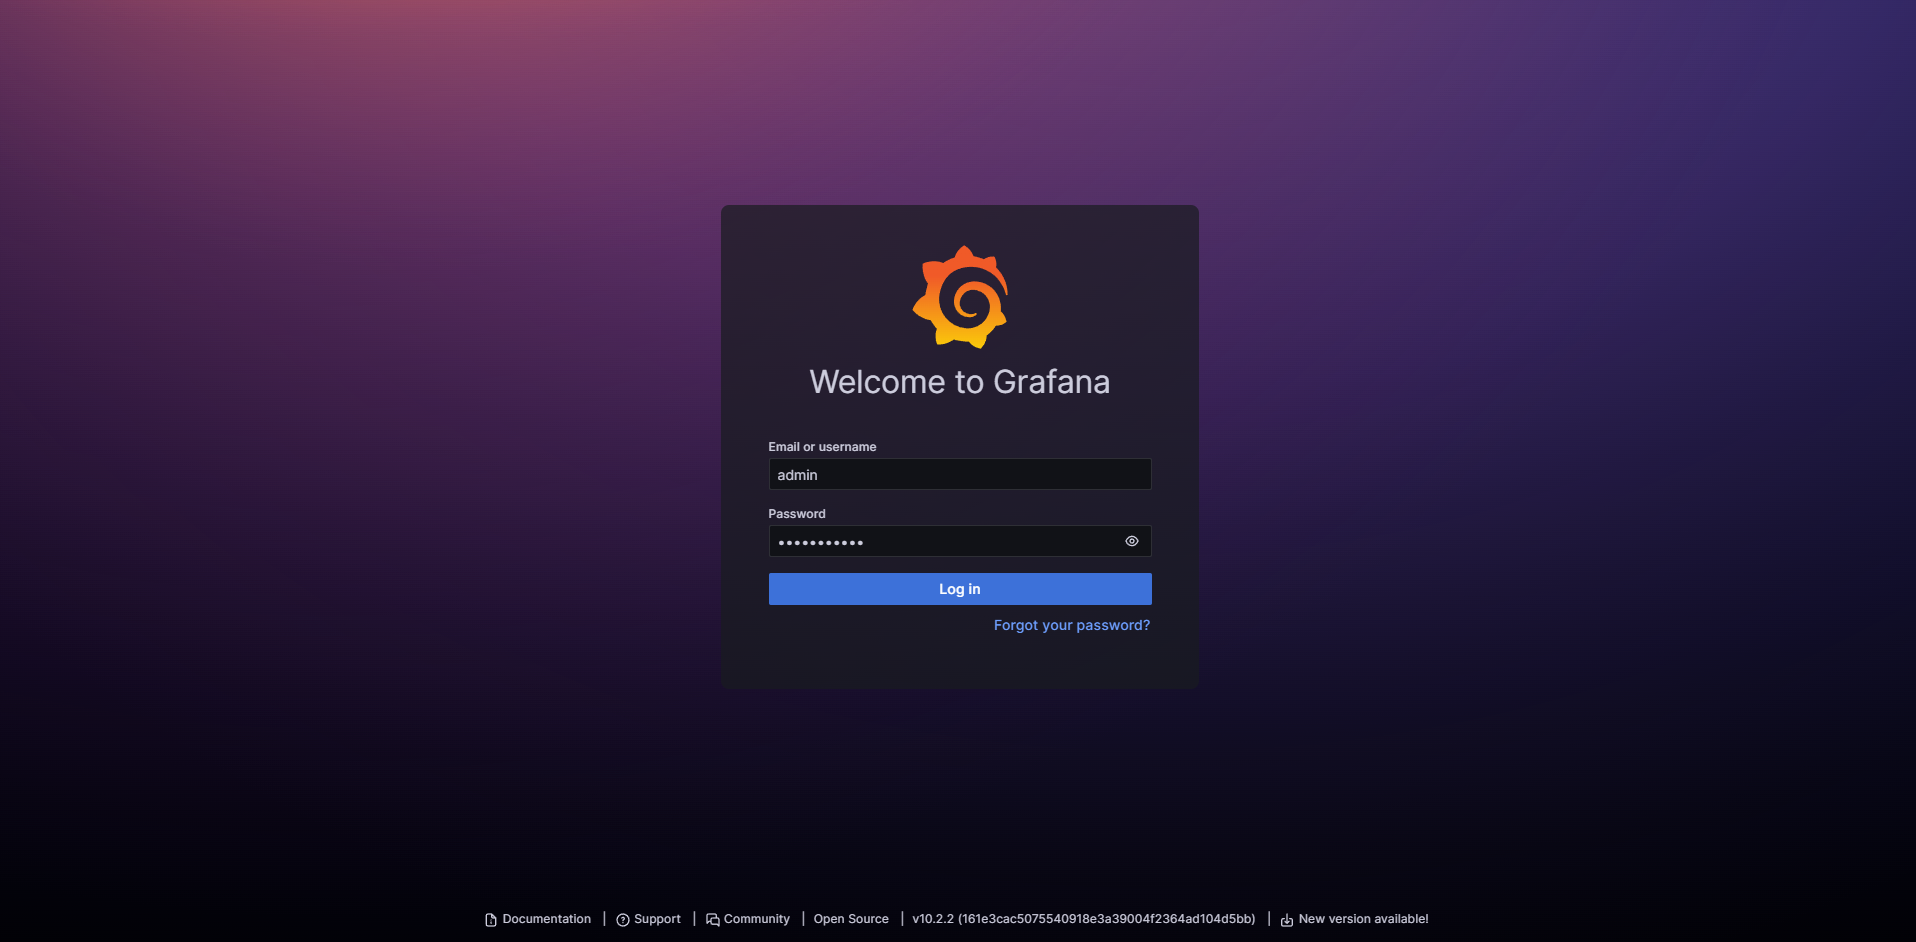Image resolution: width=1916 pixels, height=942 pixels.
Task: Focus the Password input field
Action: (x=940, y=541)
